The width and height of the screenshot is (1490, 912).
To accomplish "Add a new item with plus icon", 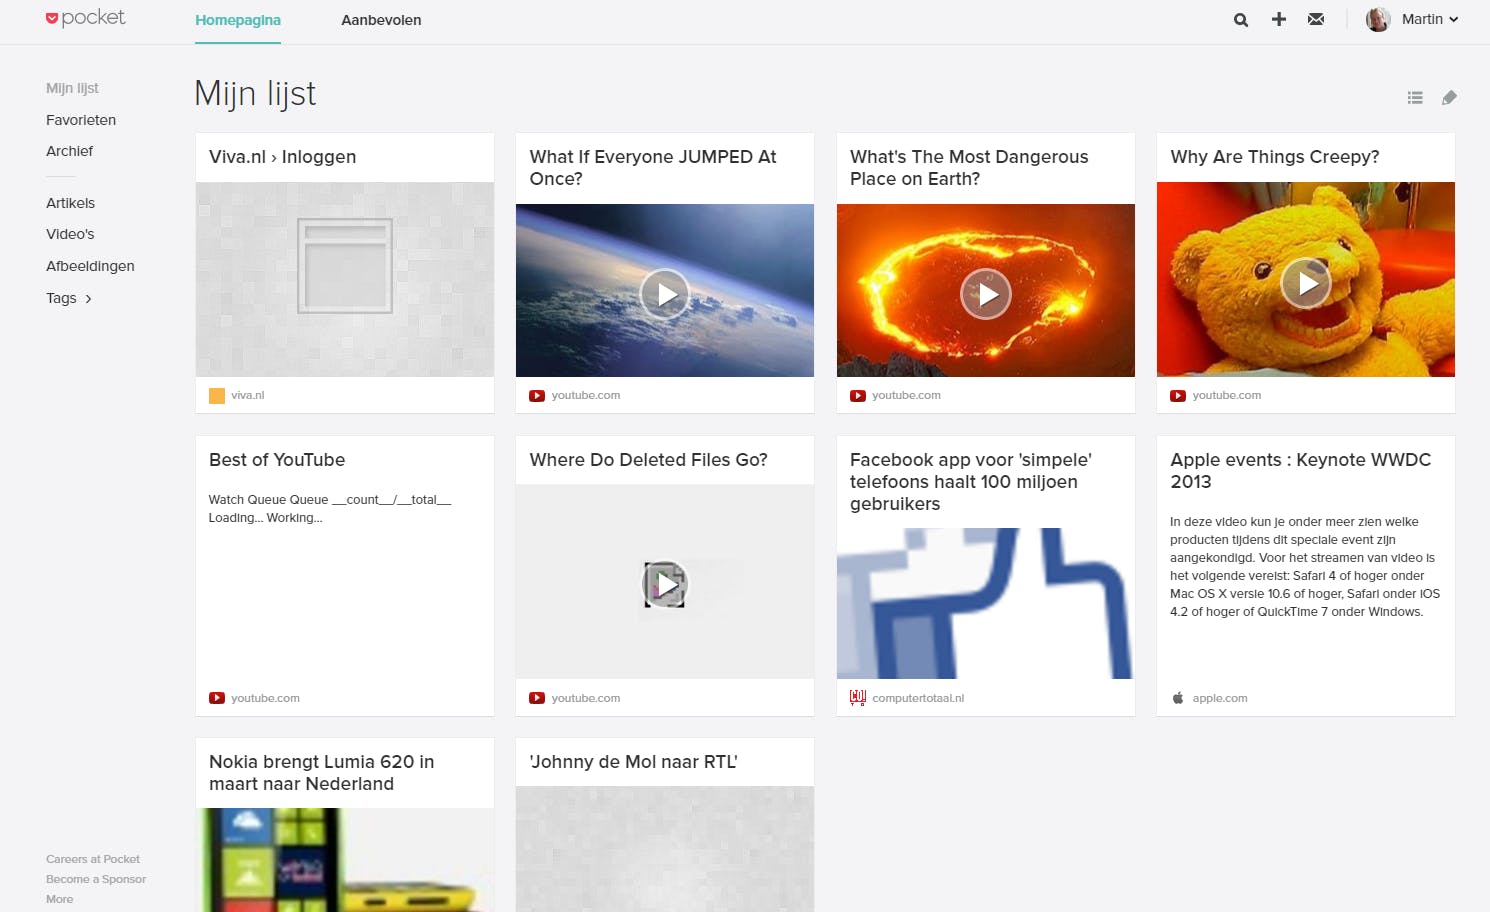I will (x=1279, y=19).
